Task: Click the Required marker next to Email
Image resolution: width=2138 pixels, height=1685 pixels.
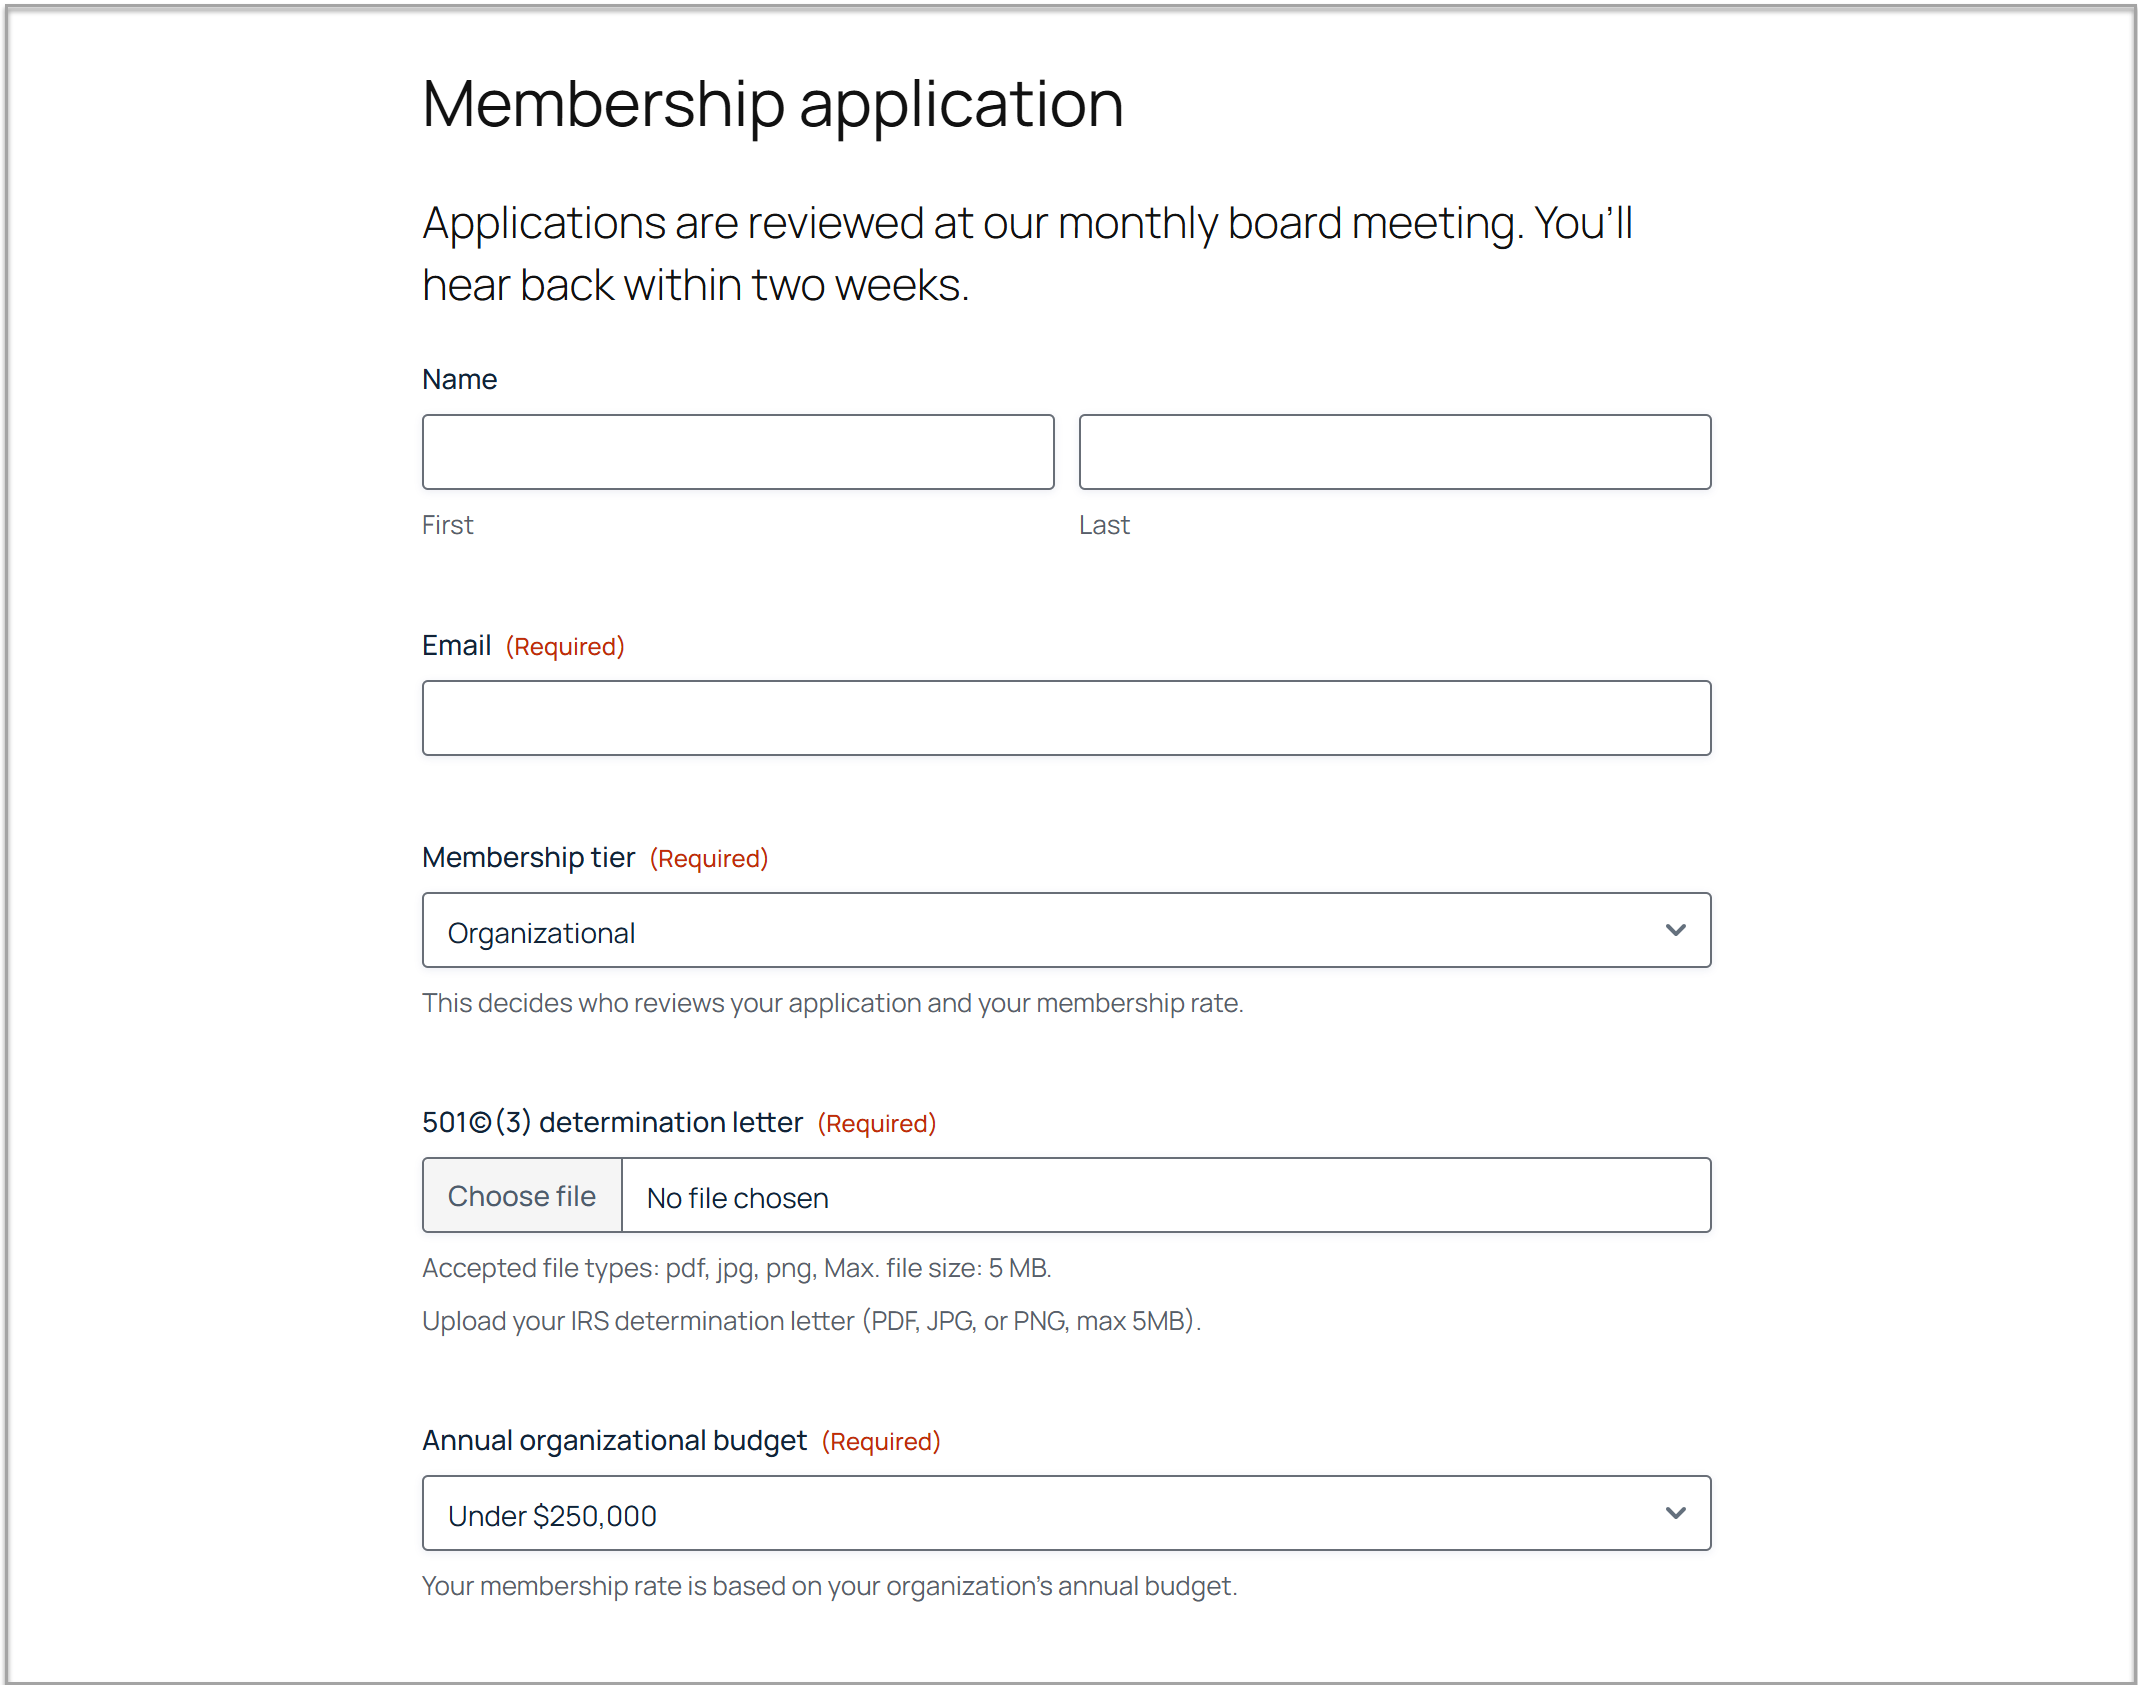Action: (x=565, y=647)
